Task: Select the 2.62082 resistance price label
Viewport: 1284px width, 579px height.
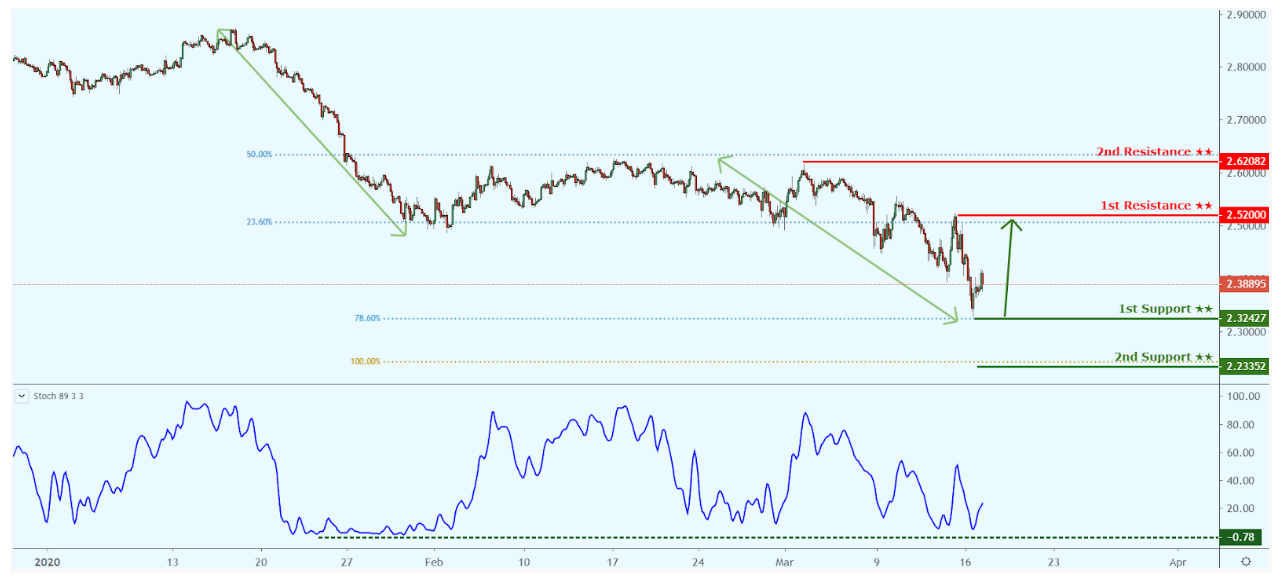Action: 1245,161
